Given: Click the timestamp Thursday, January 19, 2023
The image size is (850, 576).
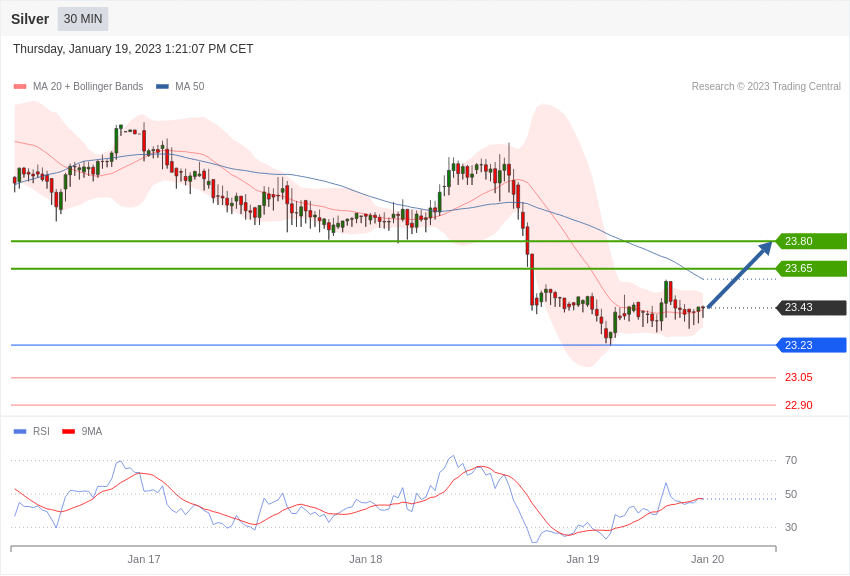Looking at the screenshot, I should [133, 49].
